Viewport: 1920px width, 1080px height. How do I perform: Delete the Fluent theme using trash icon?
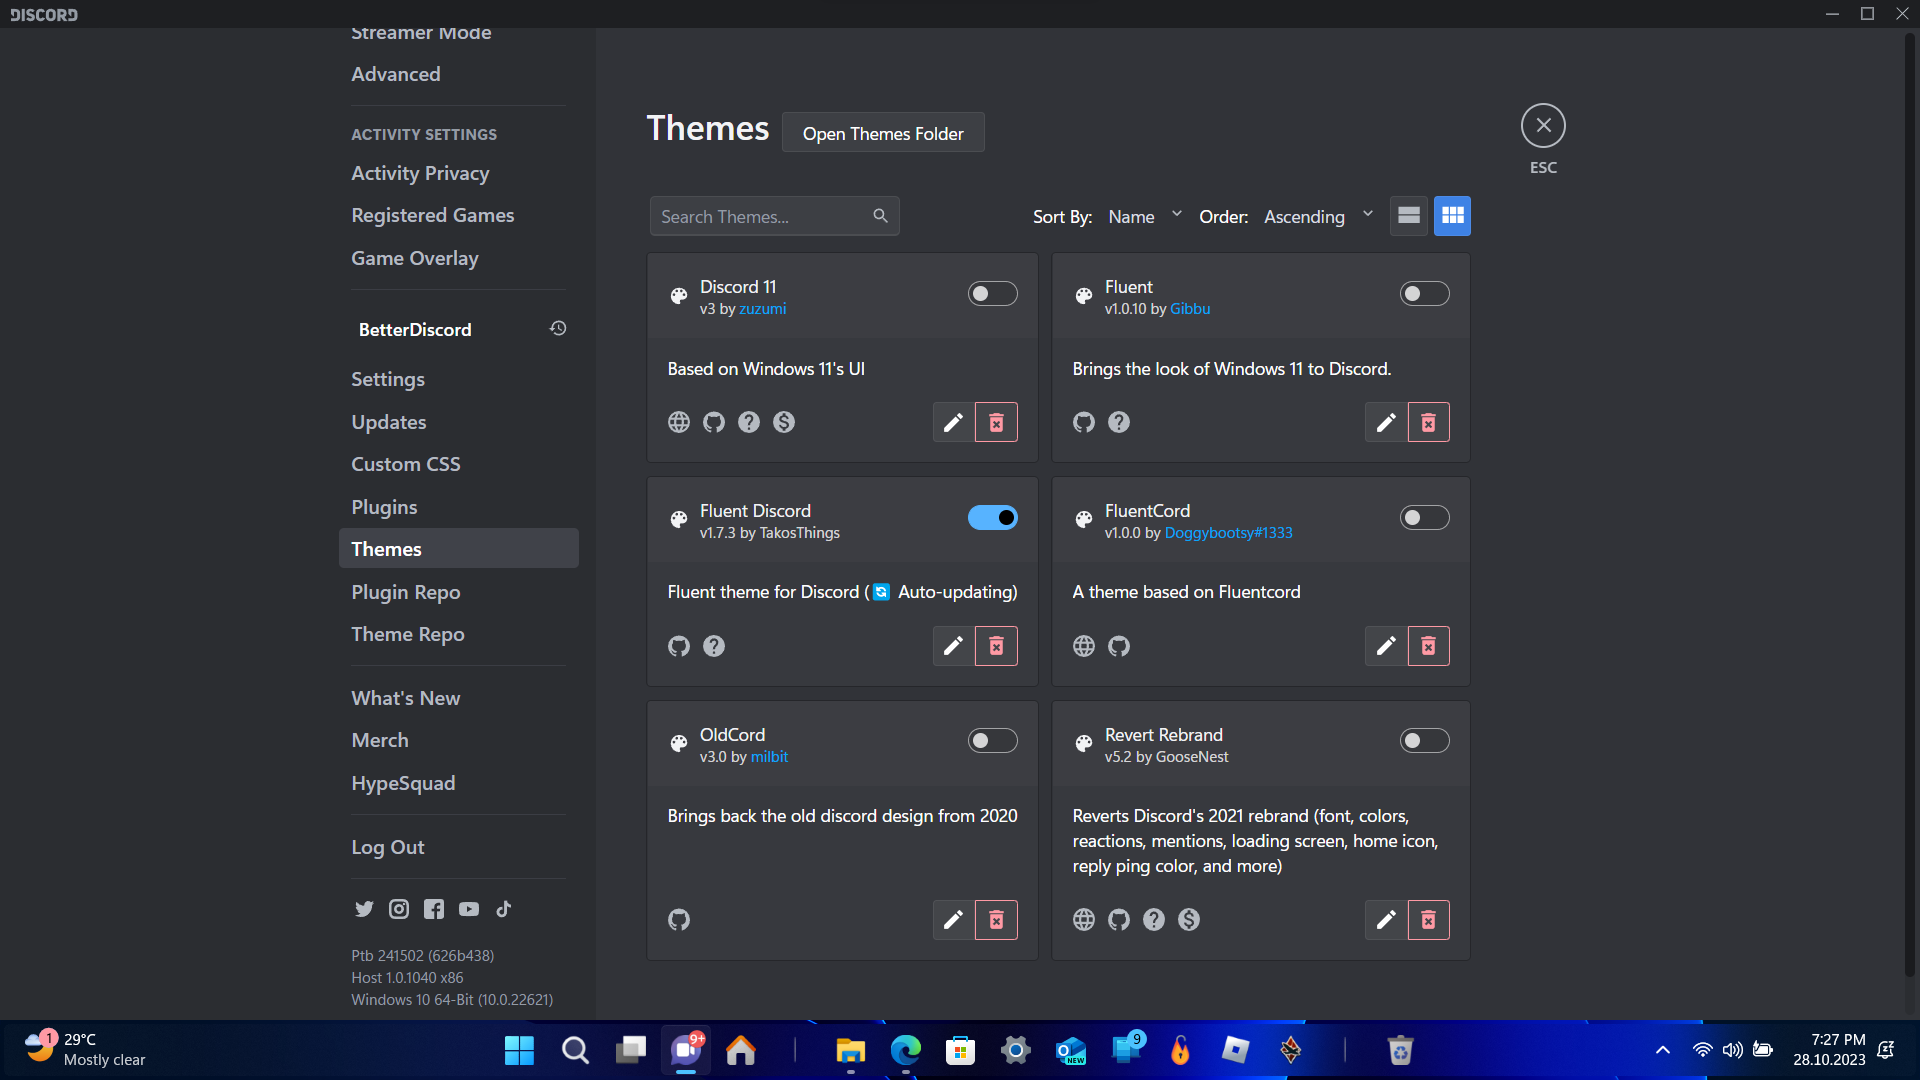(x=1428, y=422)
